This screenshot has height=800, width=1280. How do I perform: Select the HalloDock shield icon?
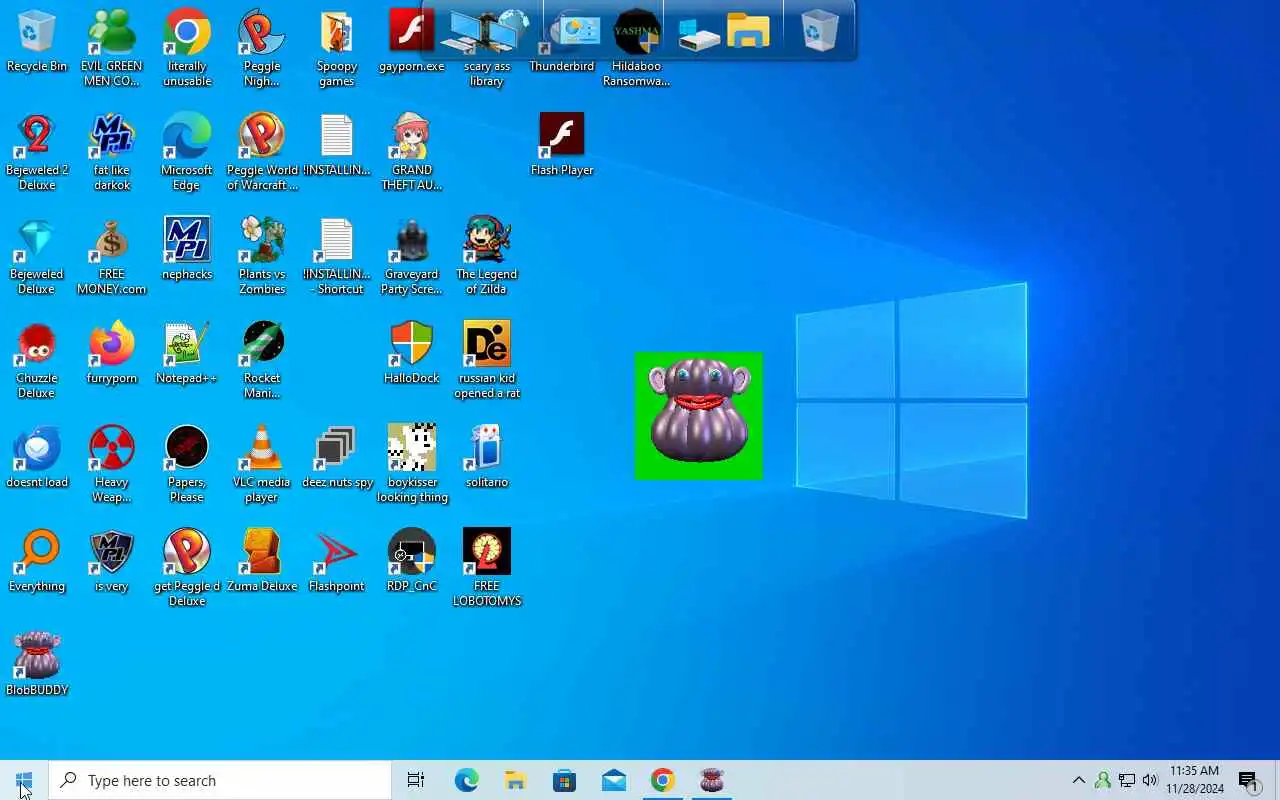coord(412,353)
